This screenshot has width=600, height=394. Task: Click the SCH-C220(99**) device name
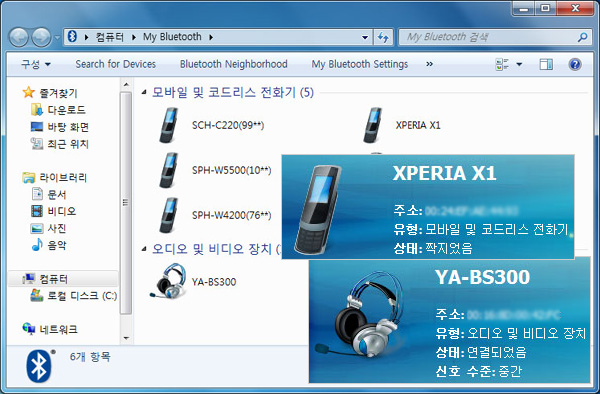228,125
